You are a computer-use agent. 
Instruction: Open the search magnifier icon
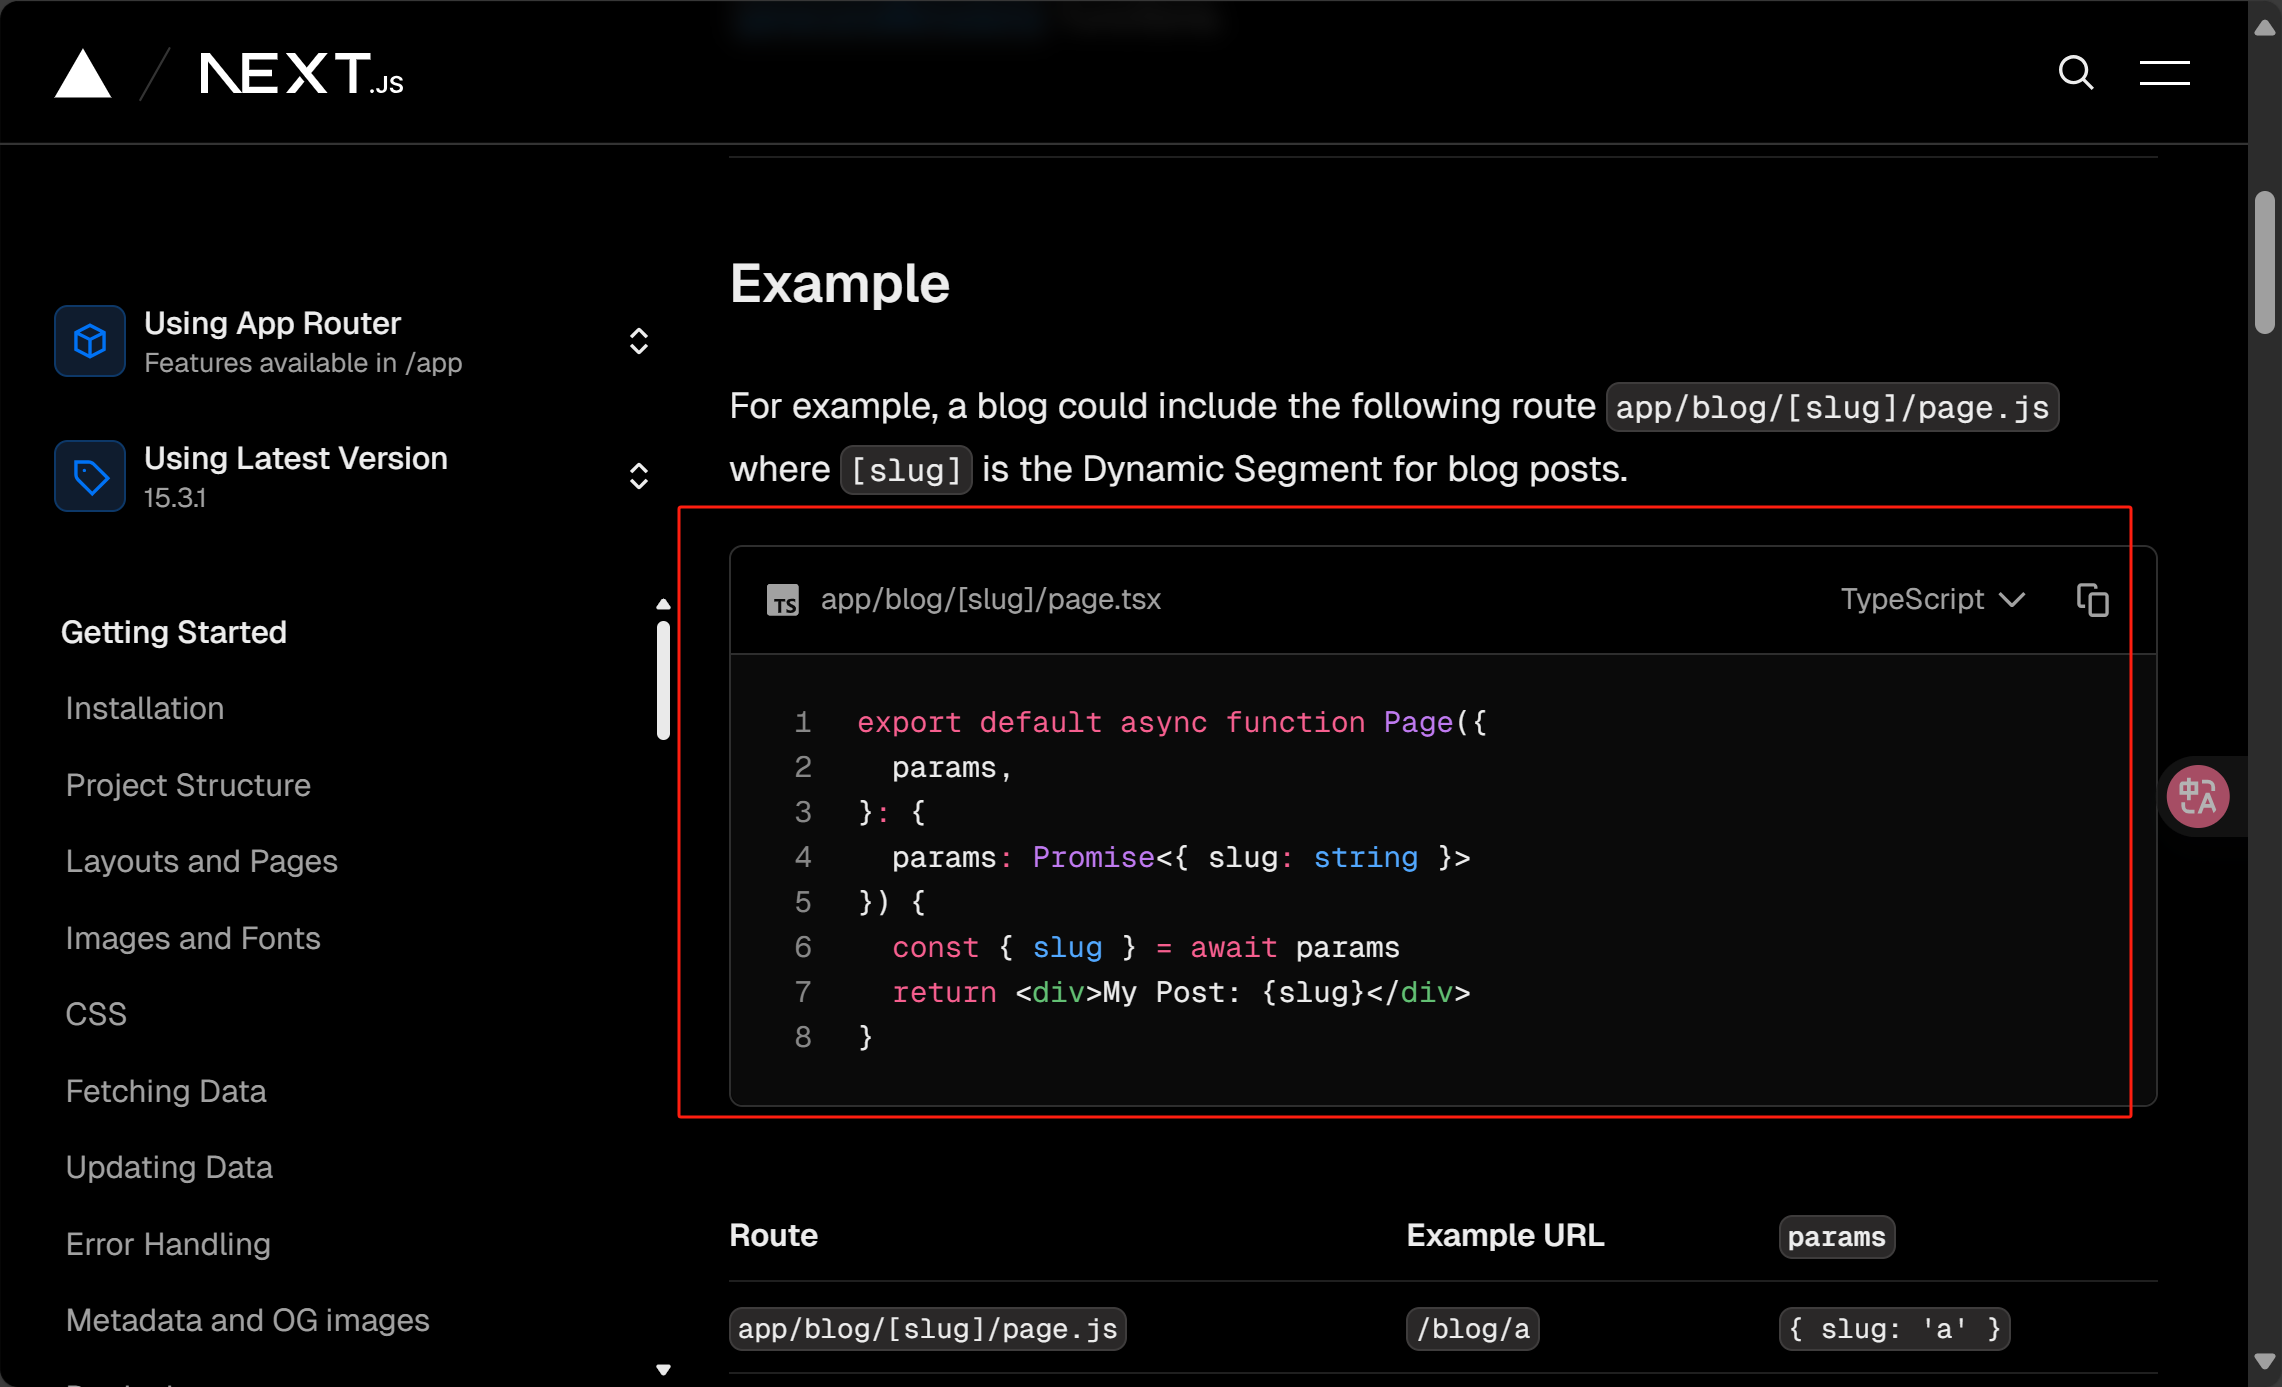click(x=2076, y=73)
